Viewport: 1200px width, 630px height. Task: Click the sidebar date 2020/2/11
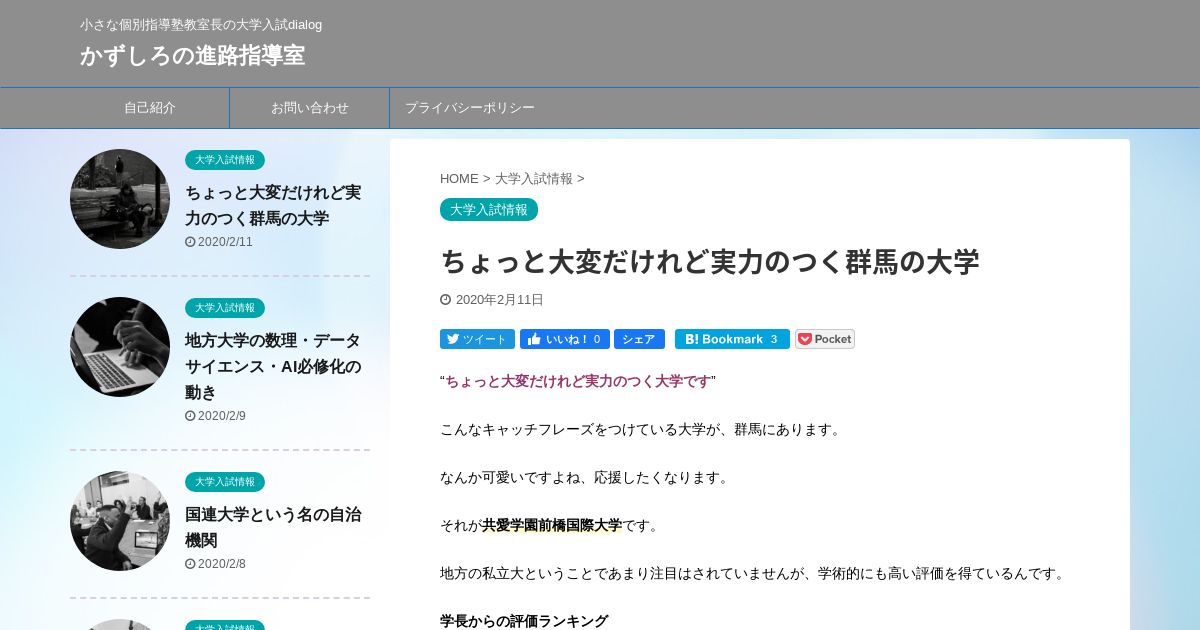(225, 242)
